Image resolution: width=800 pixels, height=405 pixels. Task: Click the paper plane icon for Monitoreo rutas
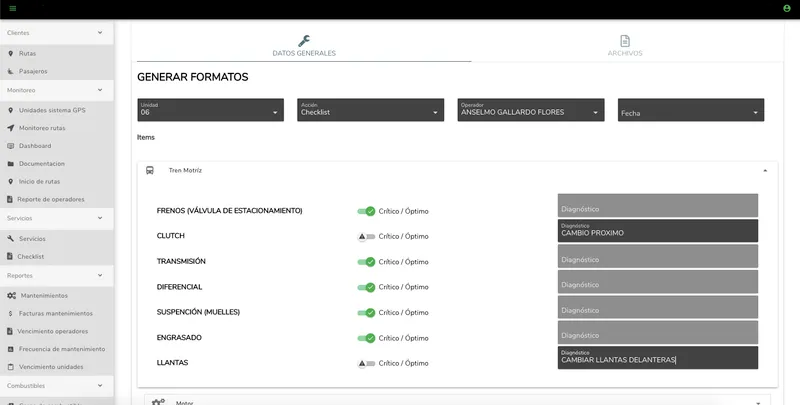click(x=11, y=128)
